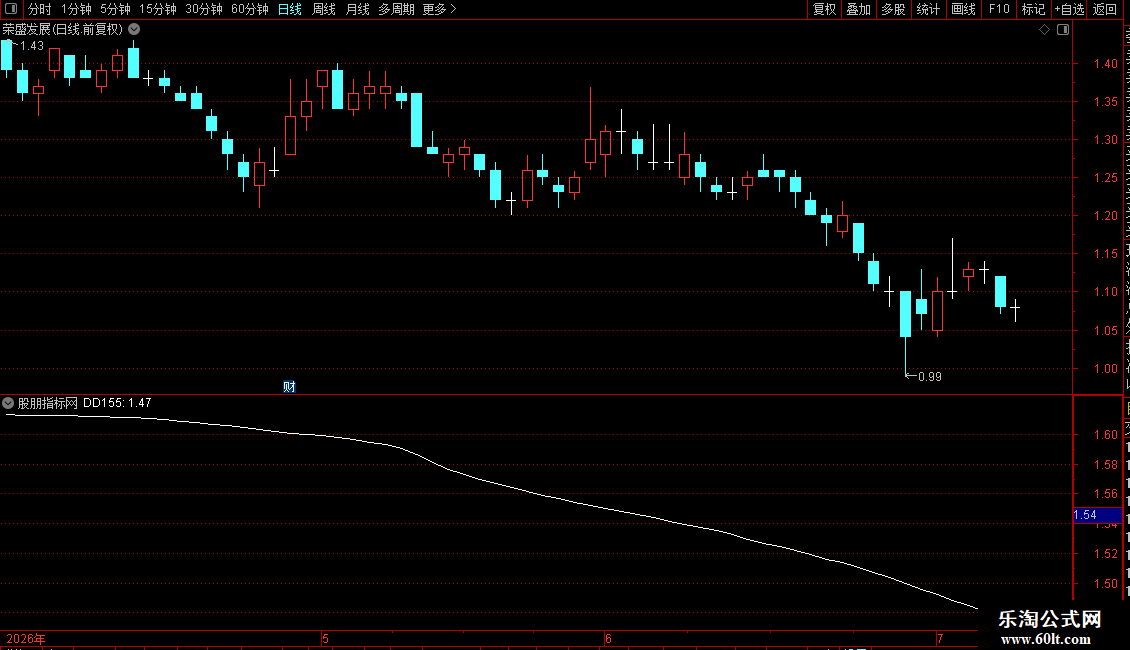Expand the 更多 periods menu
The width and height of the screenshot is (1130, 650).
(439, 9)
